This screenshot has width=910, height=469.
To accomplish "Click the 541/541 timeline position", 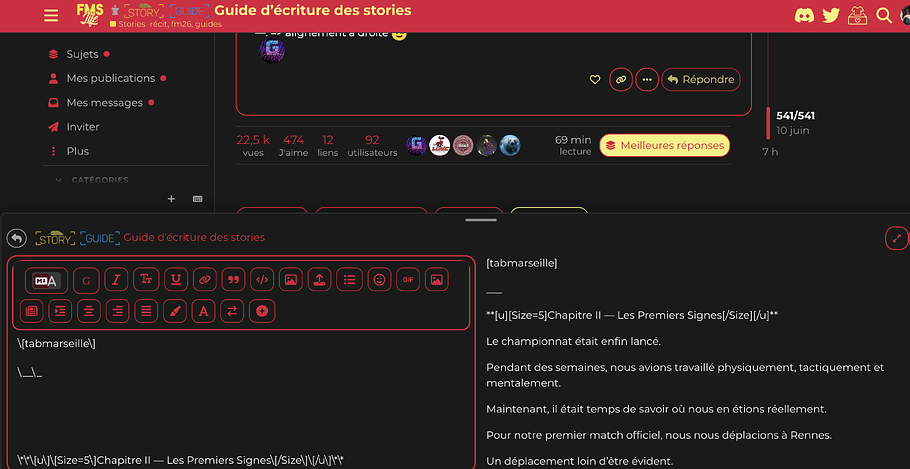I will point(795,116).
